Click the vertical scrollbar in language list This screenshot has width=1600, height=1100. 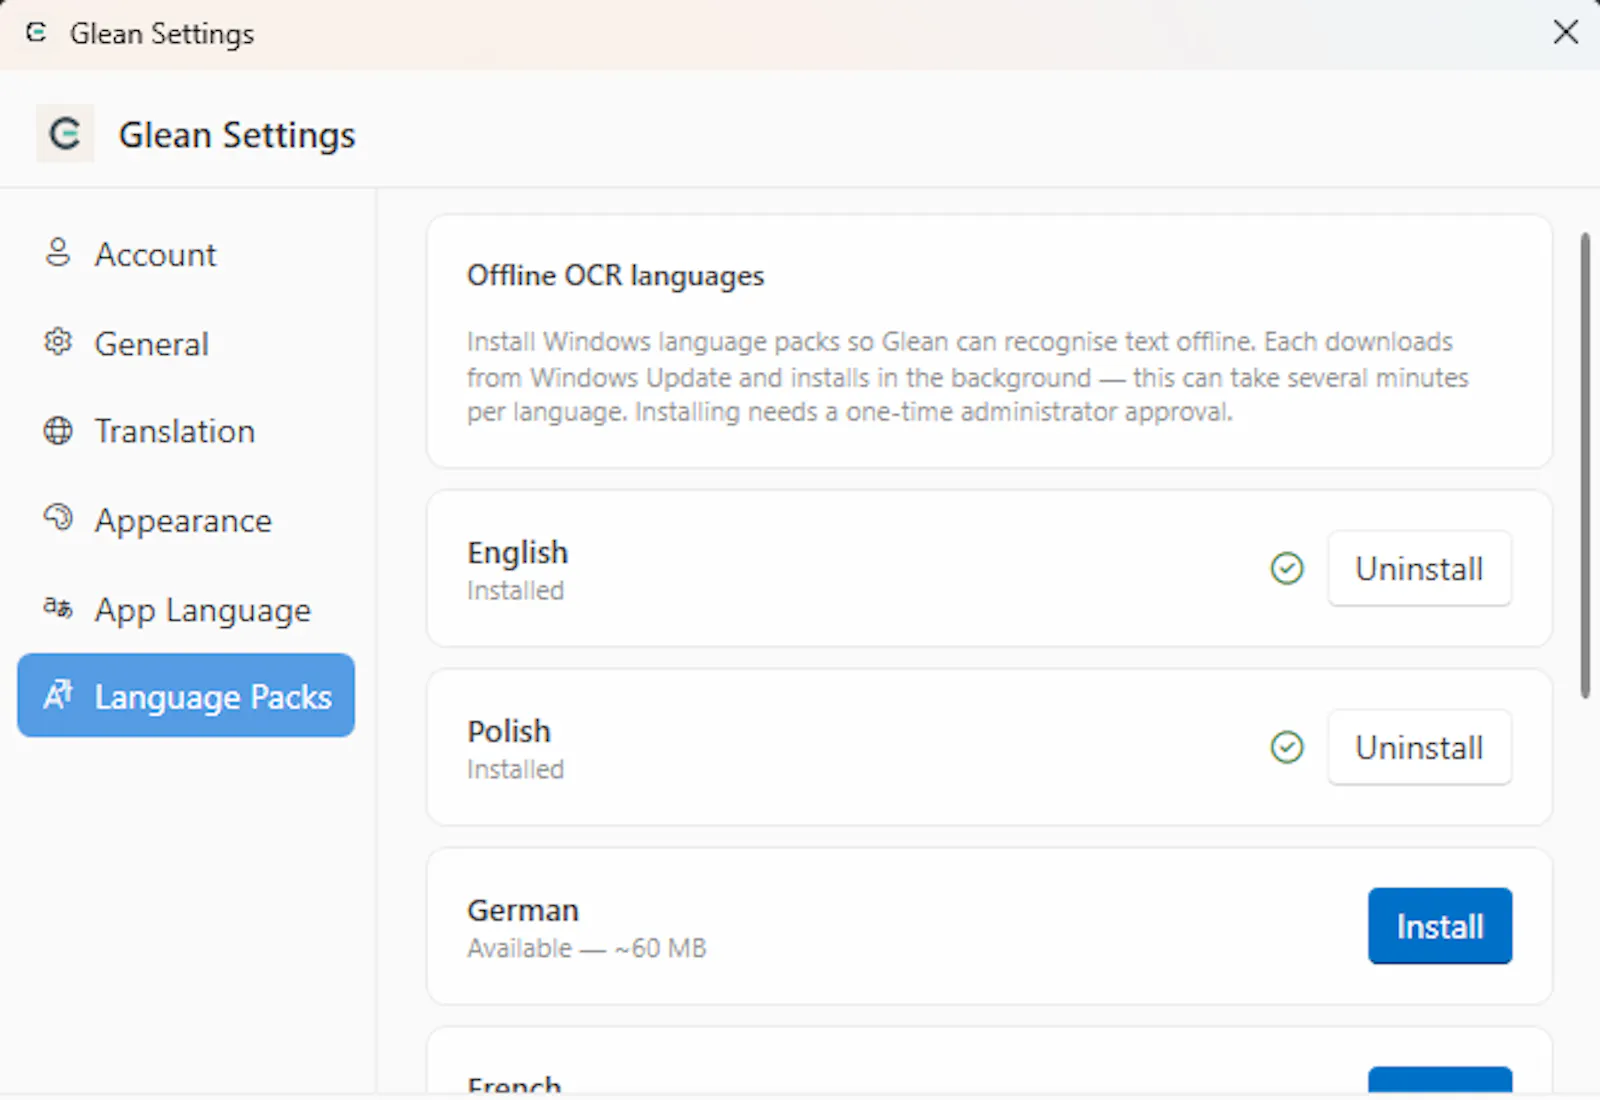tap(1585, 465)
